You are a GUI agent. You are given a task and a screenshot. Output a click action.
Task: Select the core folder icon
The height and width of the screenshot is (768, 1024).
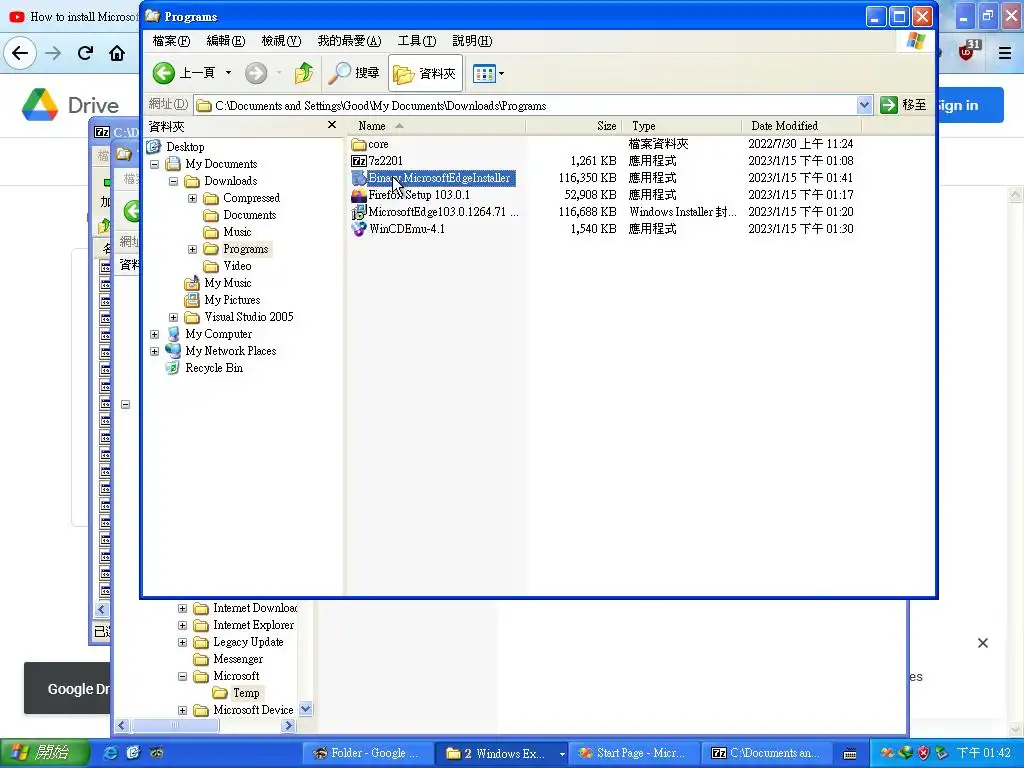pyautogui.click(x=359, y=144)
